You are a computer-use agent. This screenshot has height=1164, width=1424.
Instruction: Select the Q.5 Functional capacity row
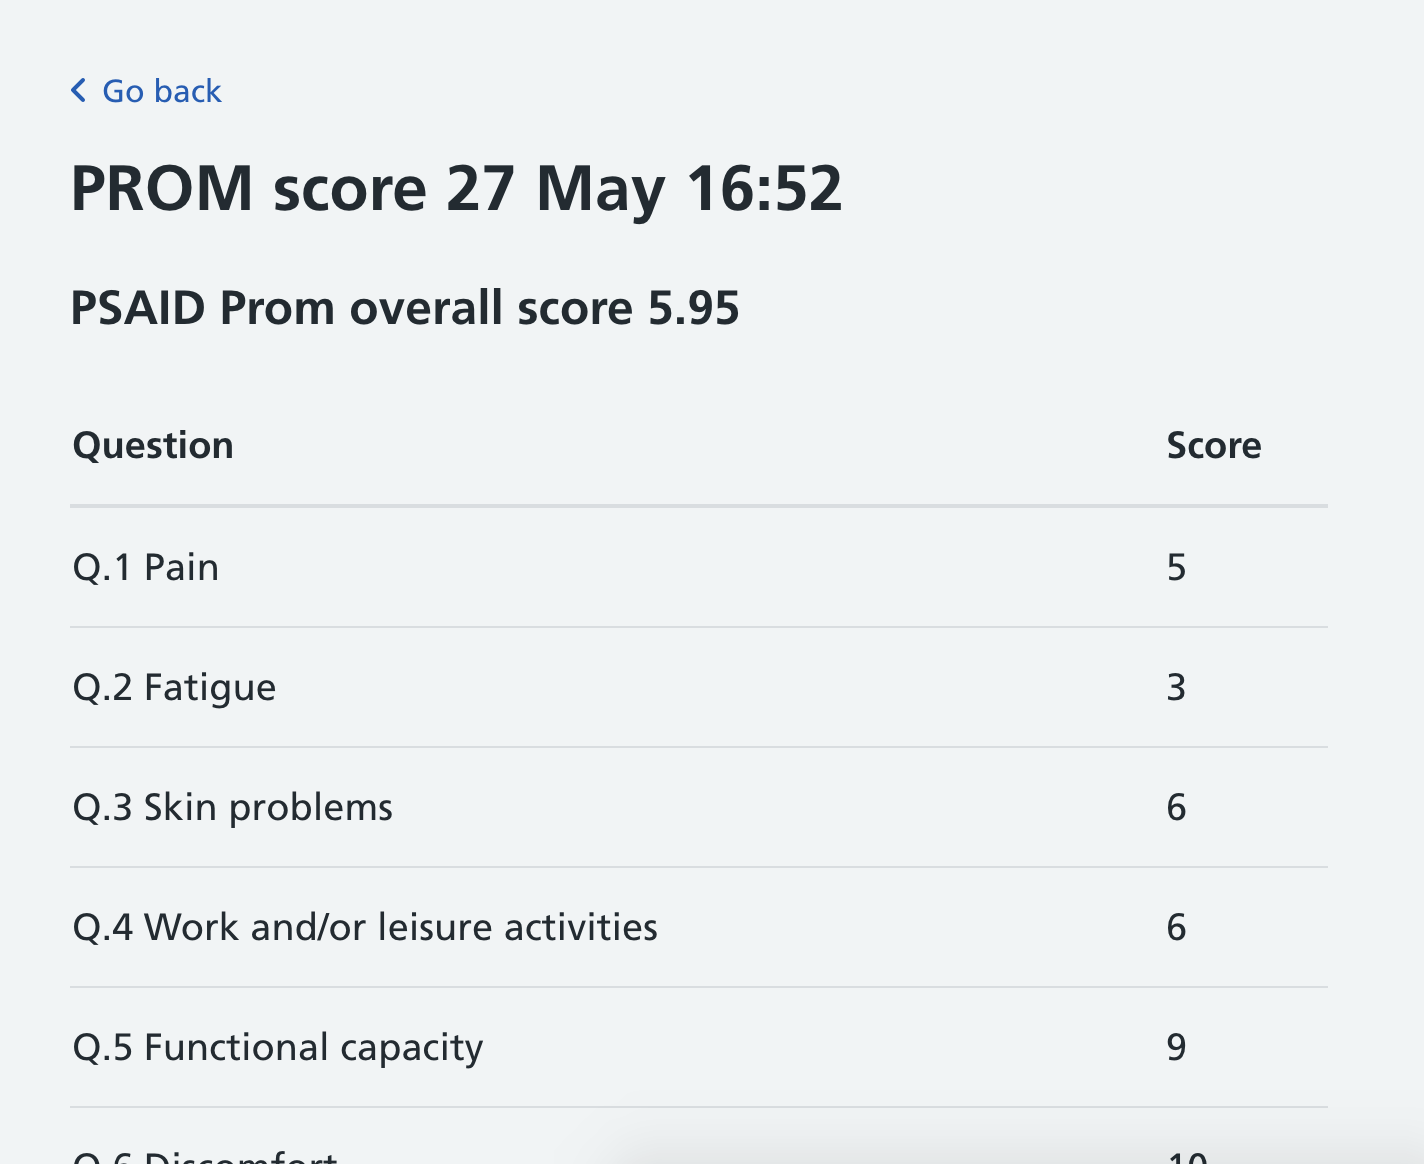point(699,1048)
